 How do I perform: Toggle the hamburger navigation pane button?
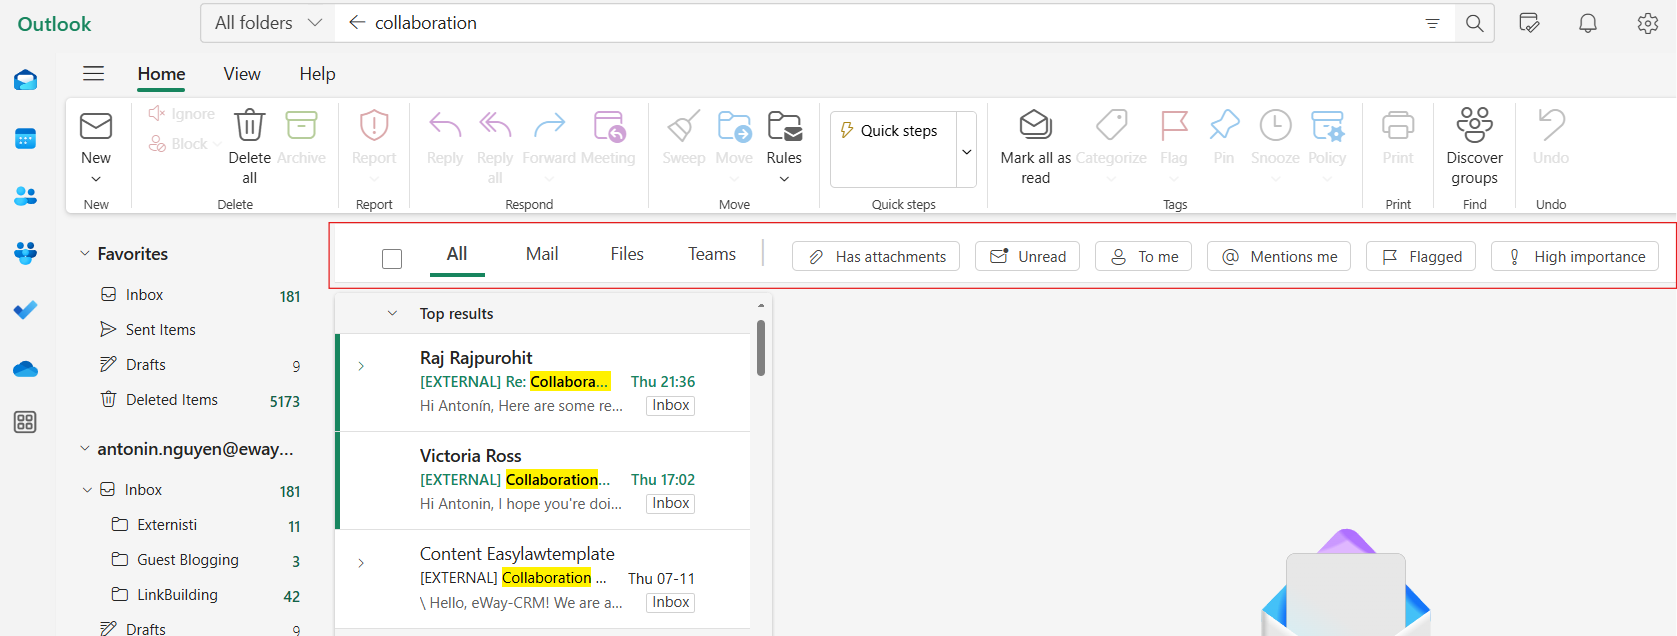[93, 73]
